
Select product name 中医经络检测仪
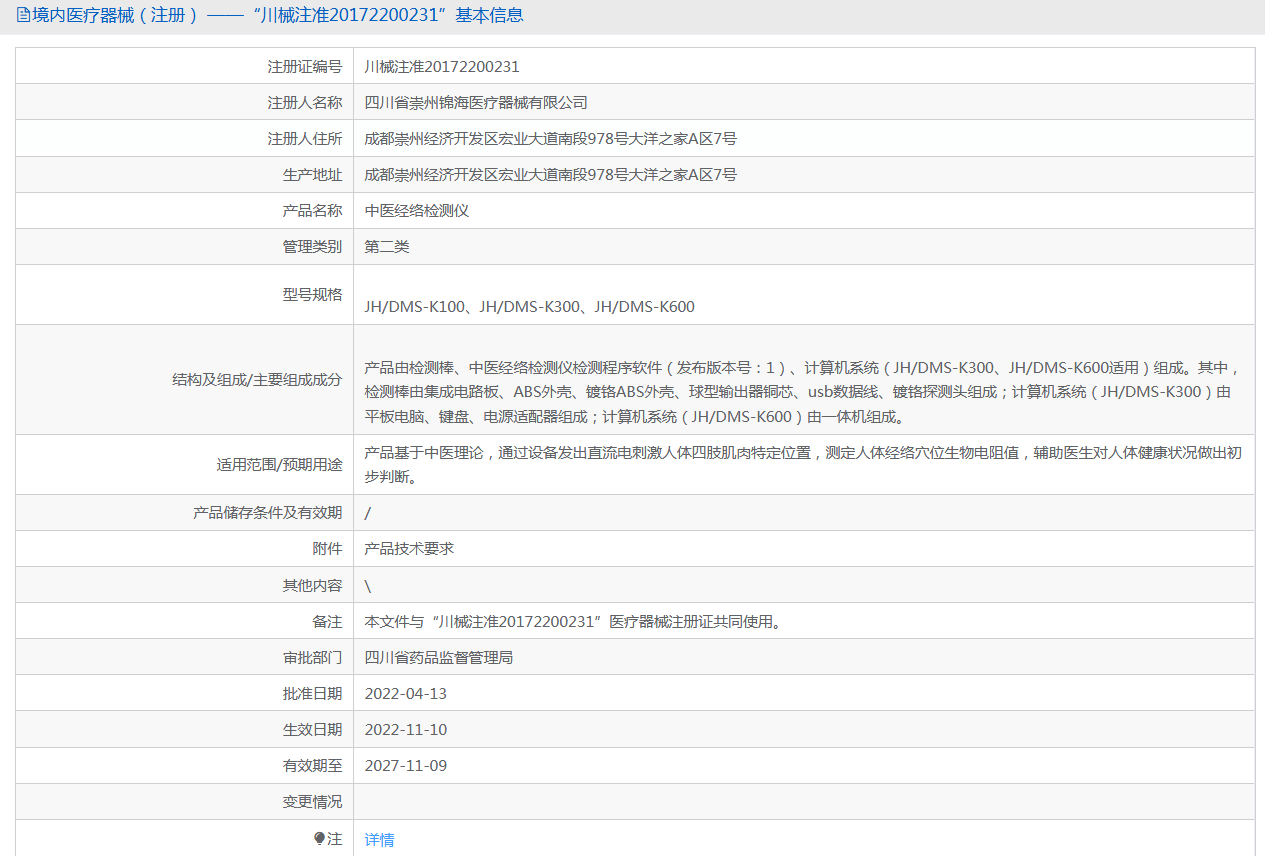[x=417, y=210]
